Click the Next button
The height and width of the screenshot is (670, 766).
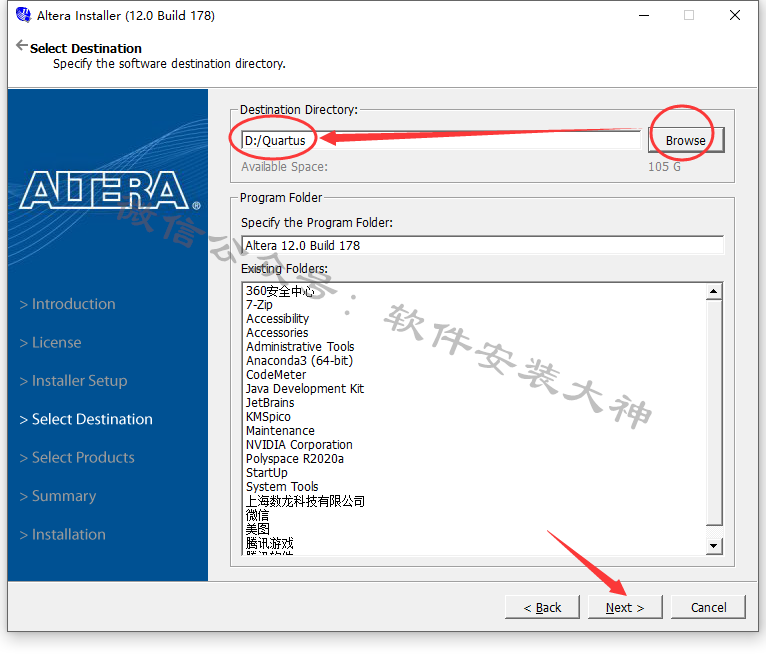pyautogui.click(x=625, y=607)
